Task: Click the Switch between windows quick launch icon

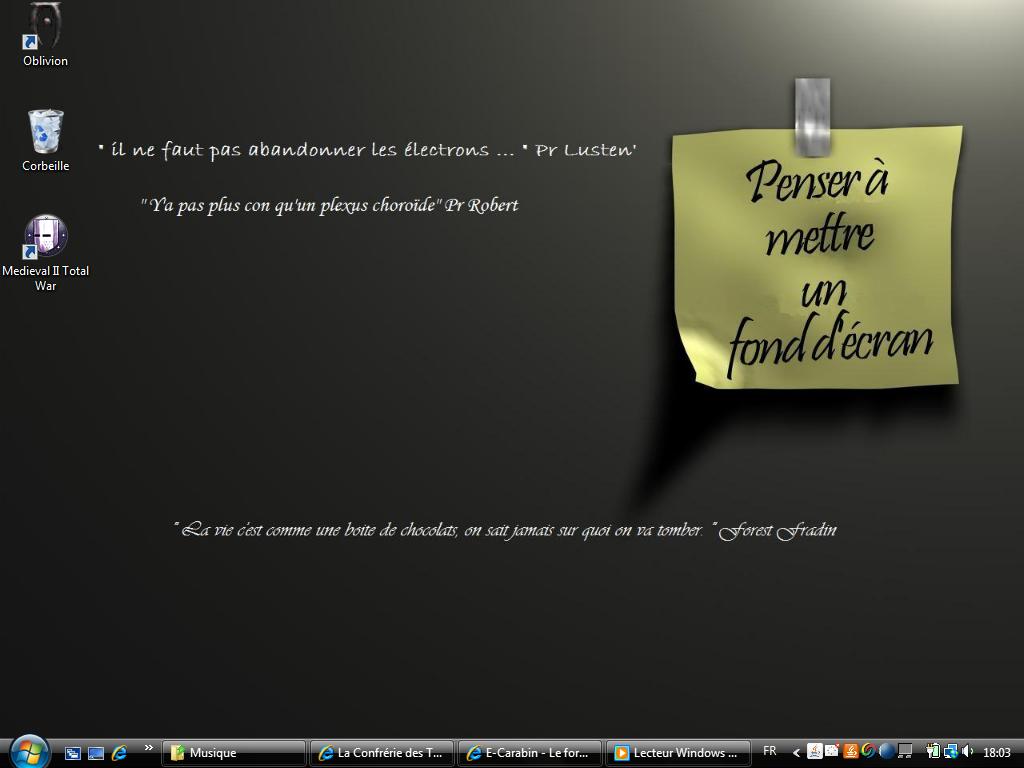Action: click(x=73, y=753)
